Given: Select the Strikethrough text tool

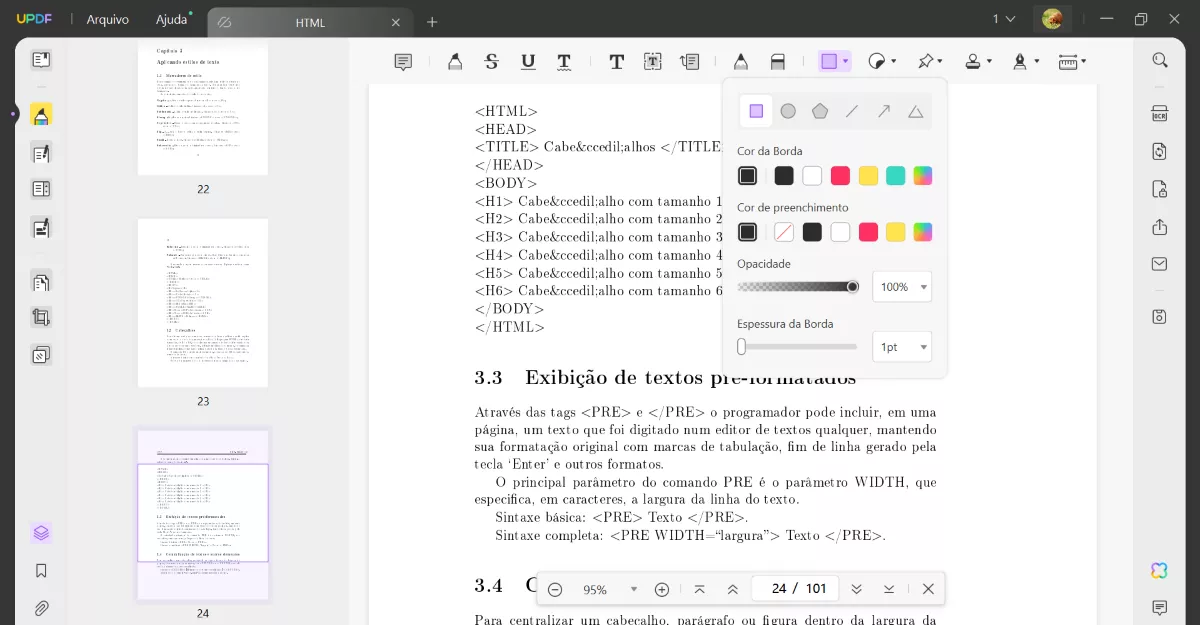Looking at the screenshot, I should coord(491,61).
